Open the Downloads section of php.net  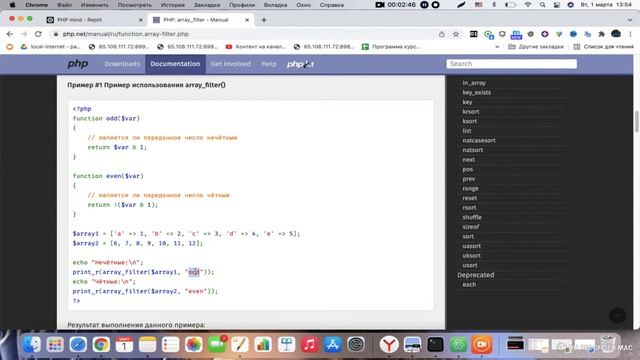[x=122, y=64]
